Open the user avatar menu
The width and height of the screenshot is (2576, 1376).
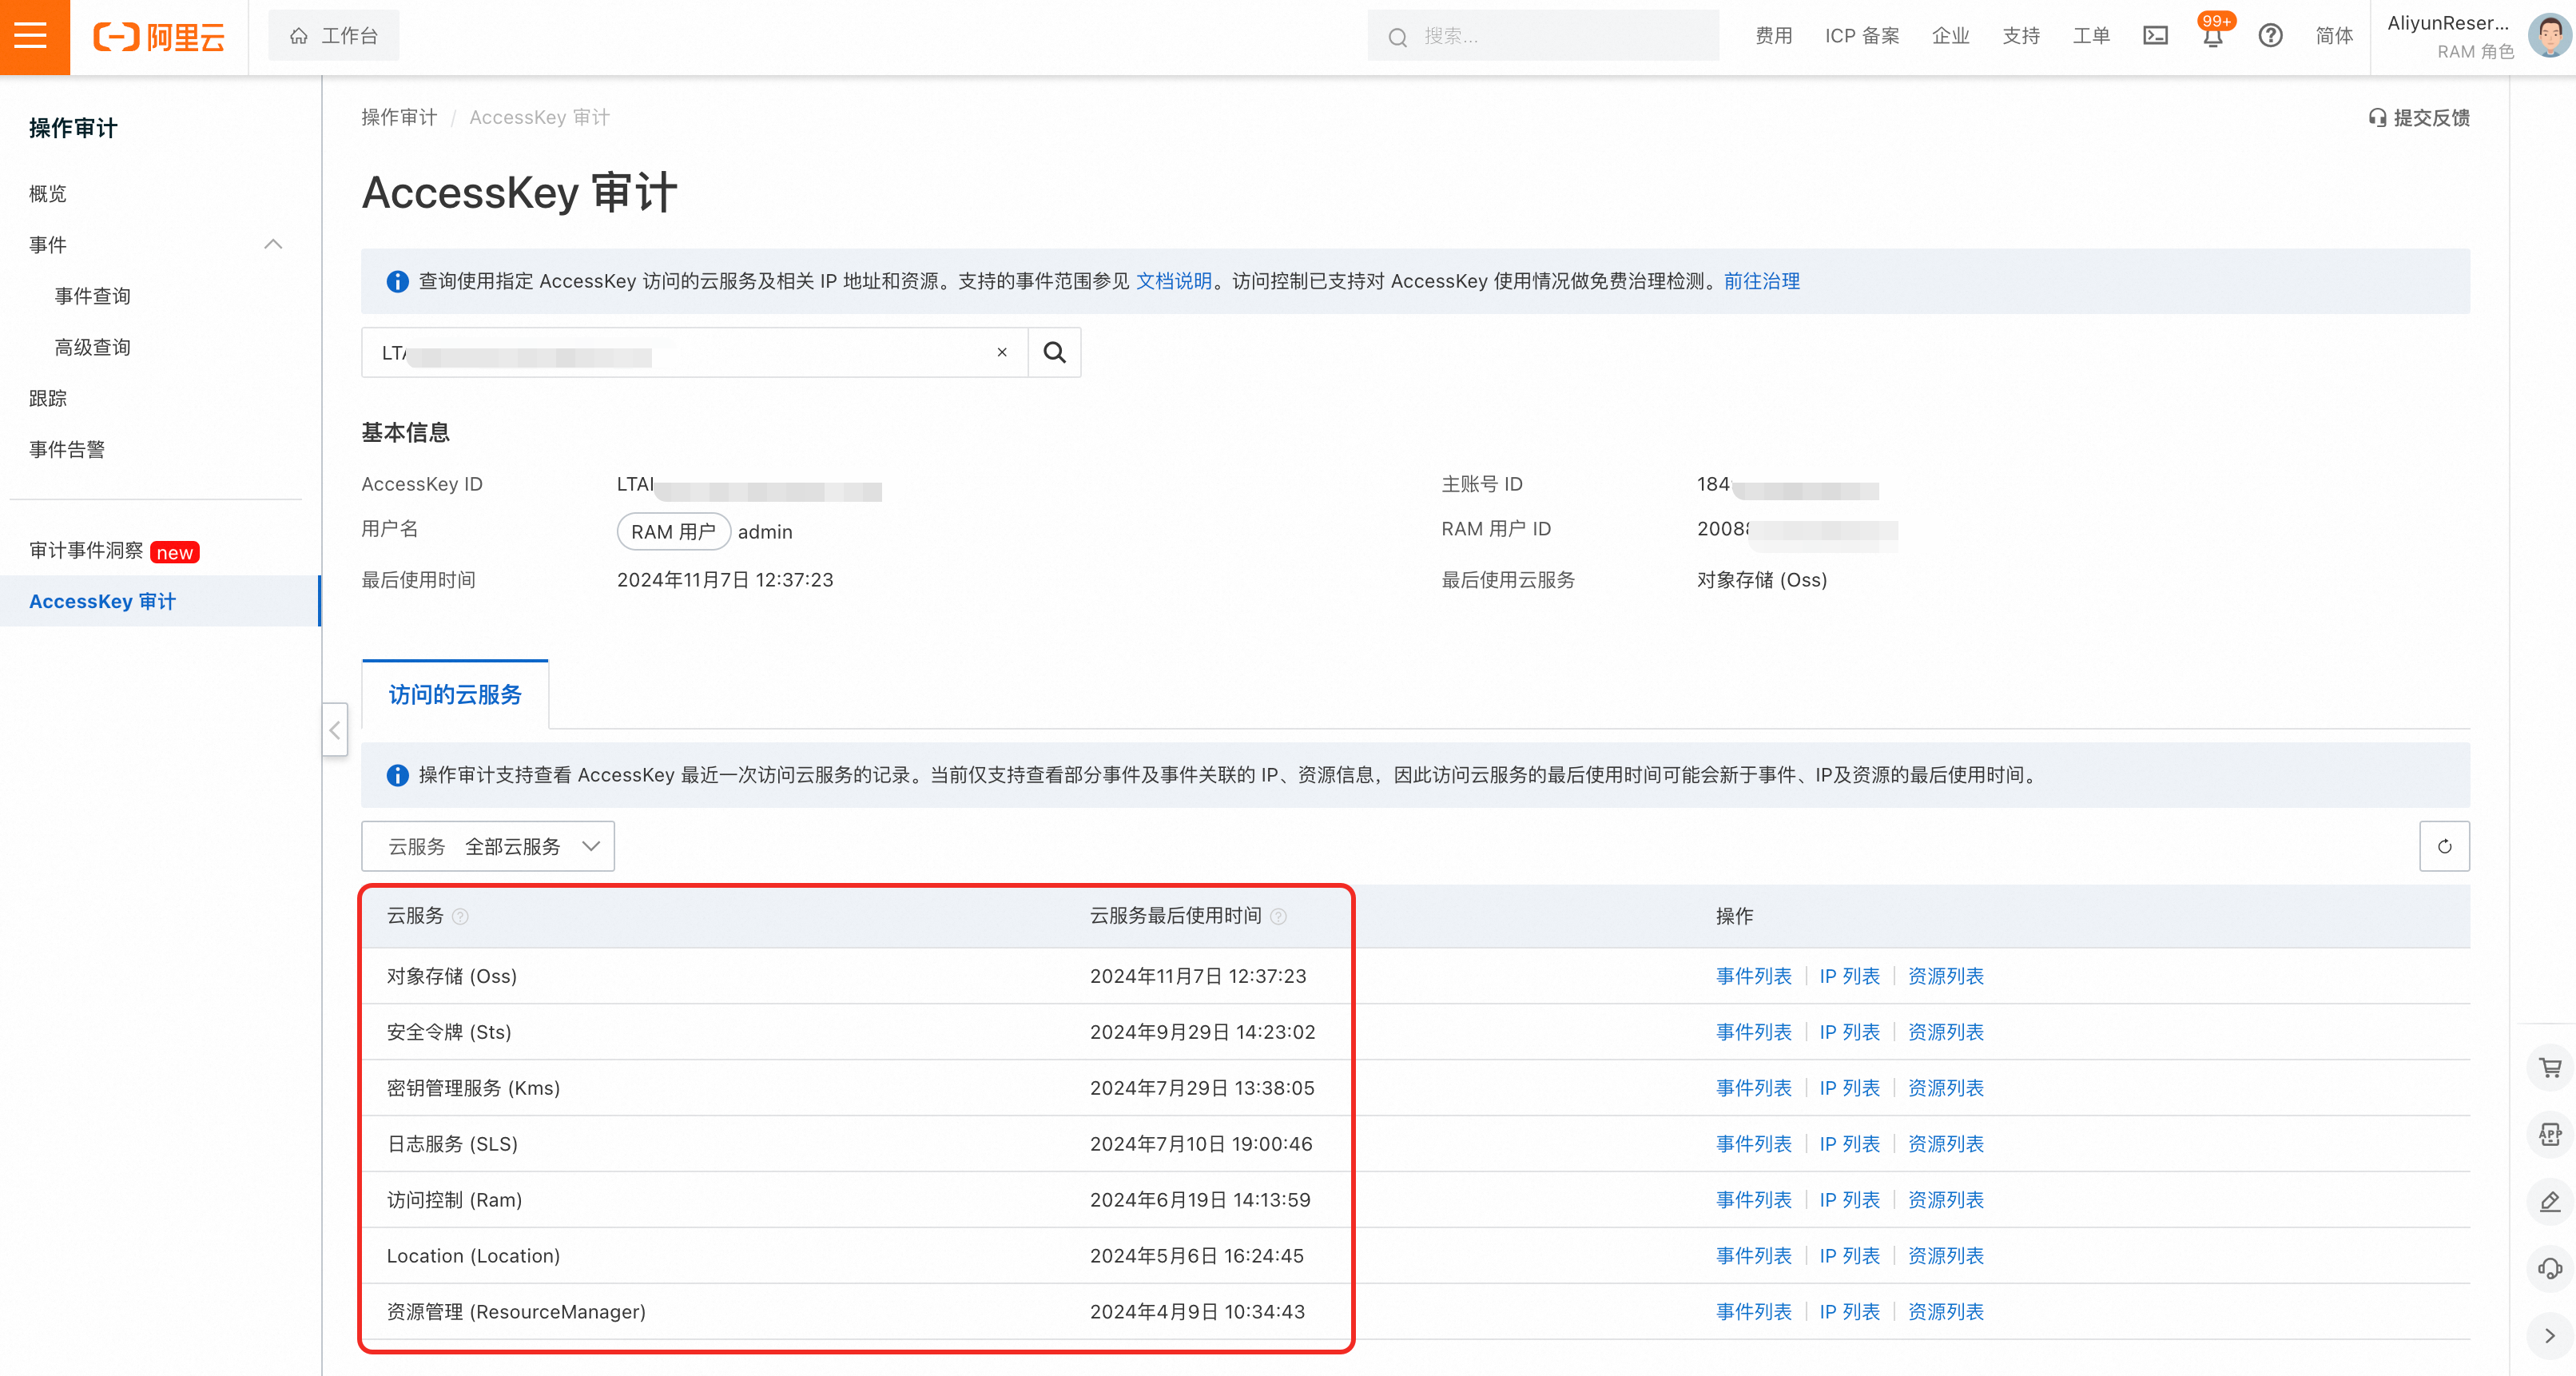[2548, 36]
